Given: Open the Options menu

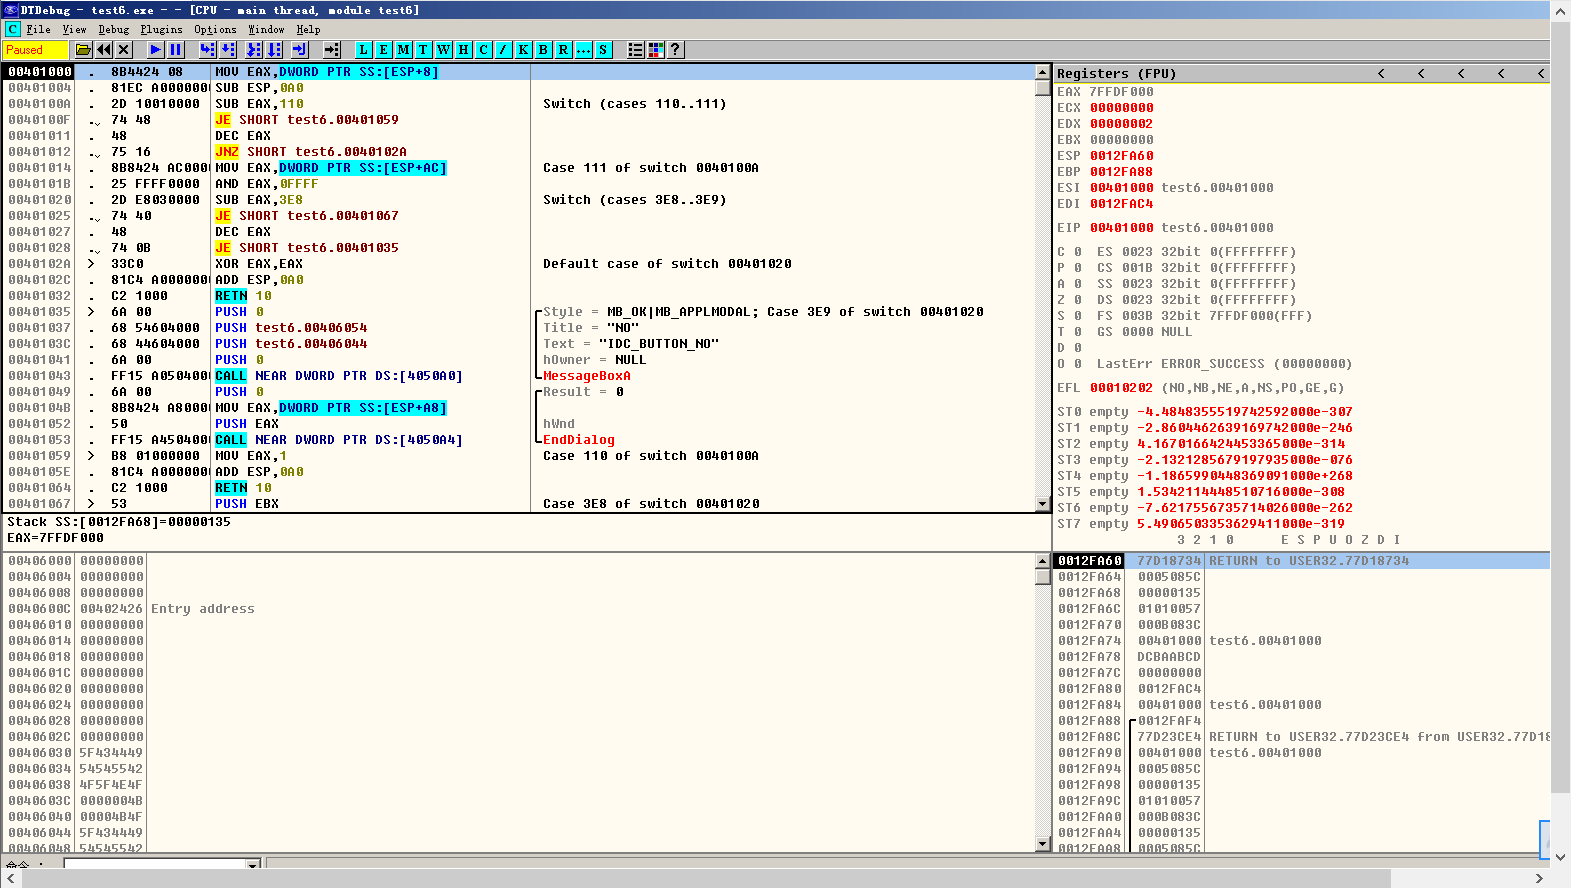Looking at the screenshot, I should click(215, 30).
